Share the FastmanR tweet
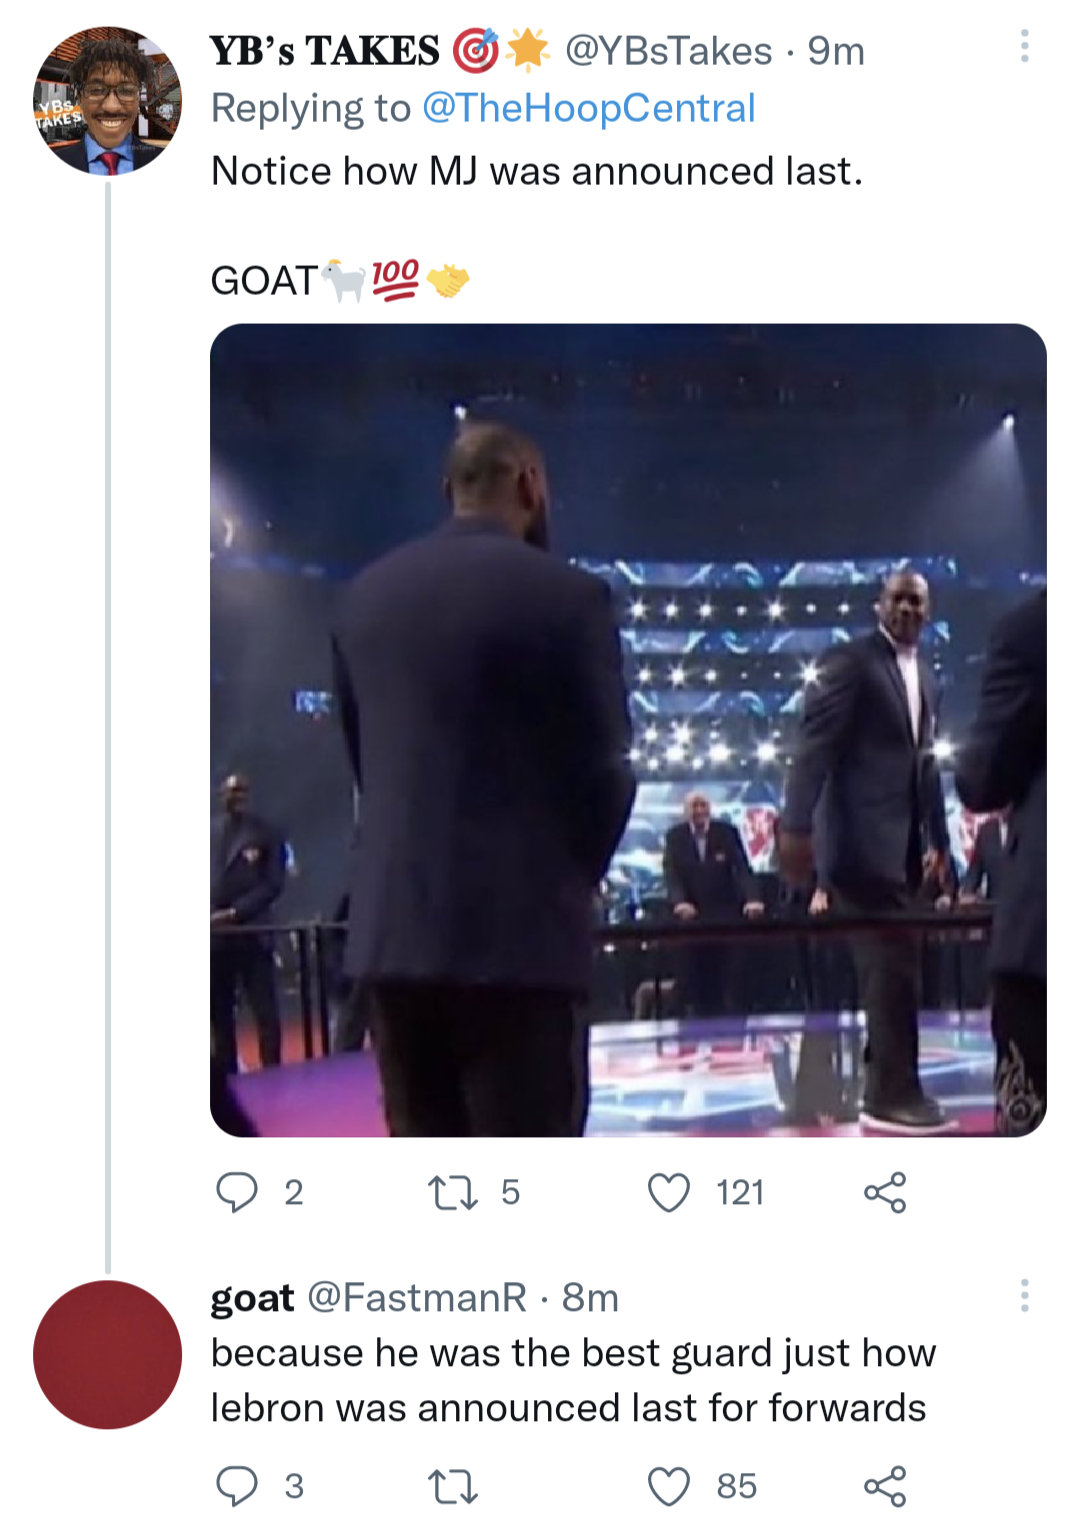 coord(885,1486)
